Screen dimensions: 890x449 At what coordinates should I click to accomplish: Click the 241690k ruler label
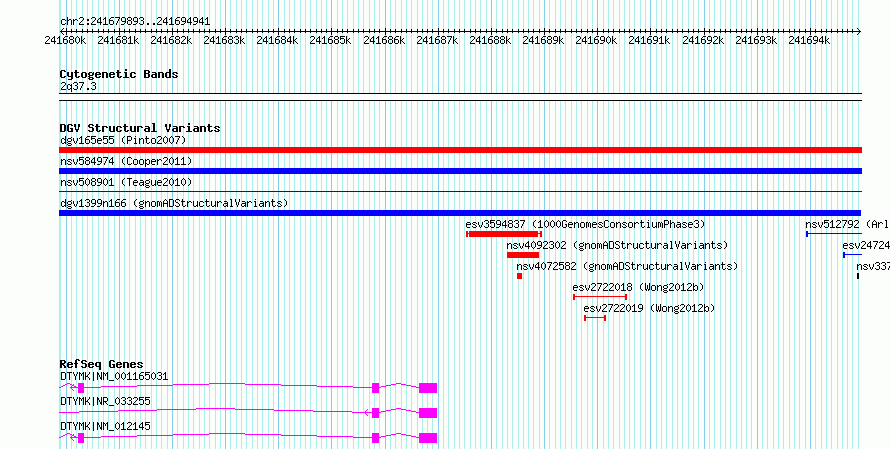[x=596, y=40]
